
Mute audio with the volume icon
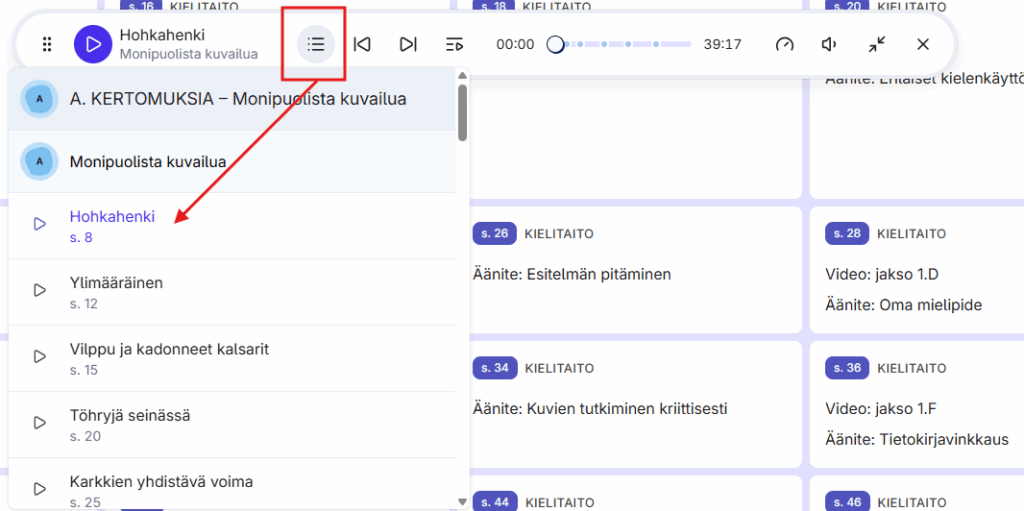tap(830, 44)
